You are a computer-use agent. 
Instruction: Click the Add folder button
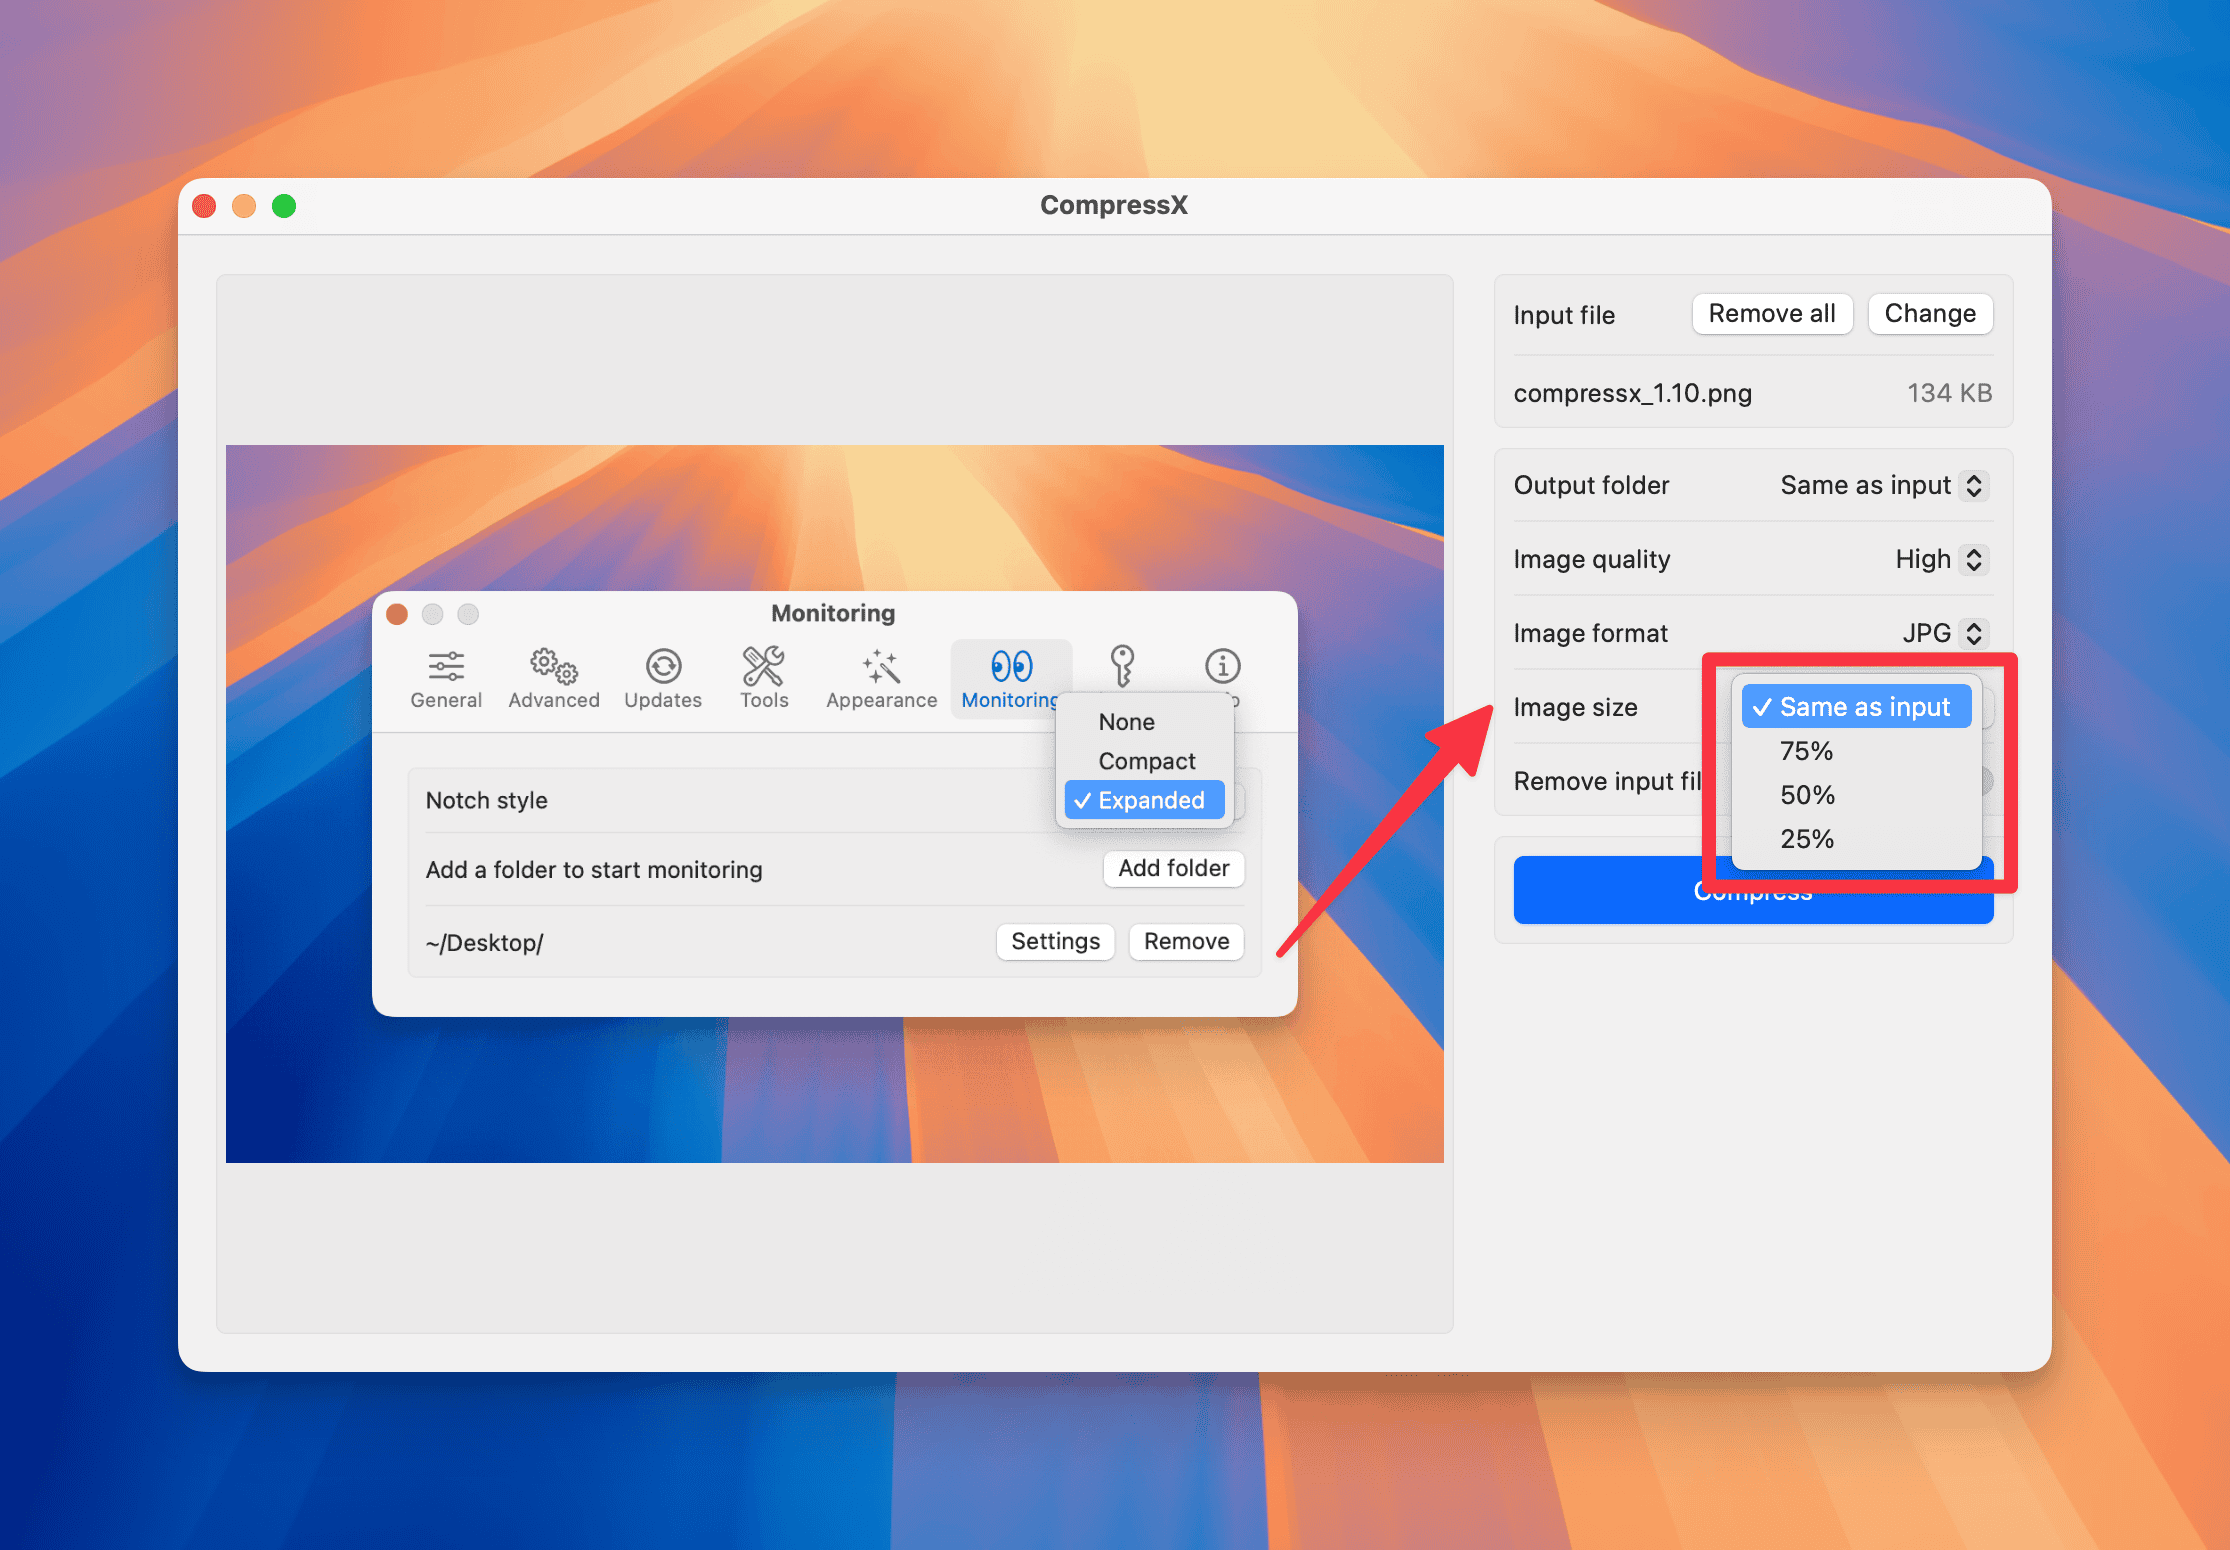coord(1173,869)
